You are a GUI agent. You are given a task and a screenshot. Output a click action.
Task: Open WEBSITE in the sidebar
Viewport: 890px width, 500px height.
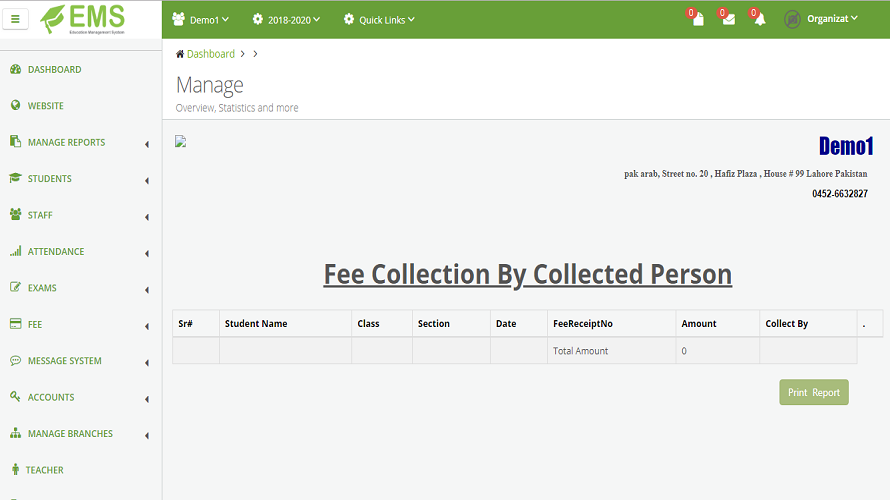[45, 106]
